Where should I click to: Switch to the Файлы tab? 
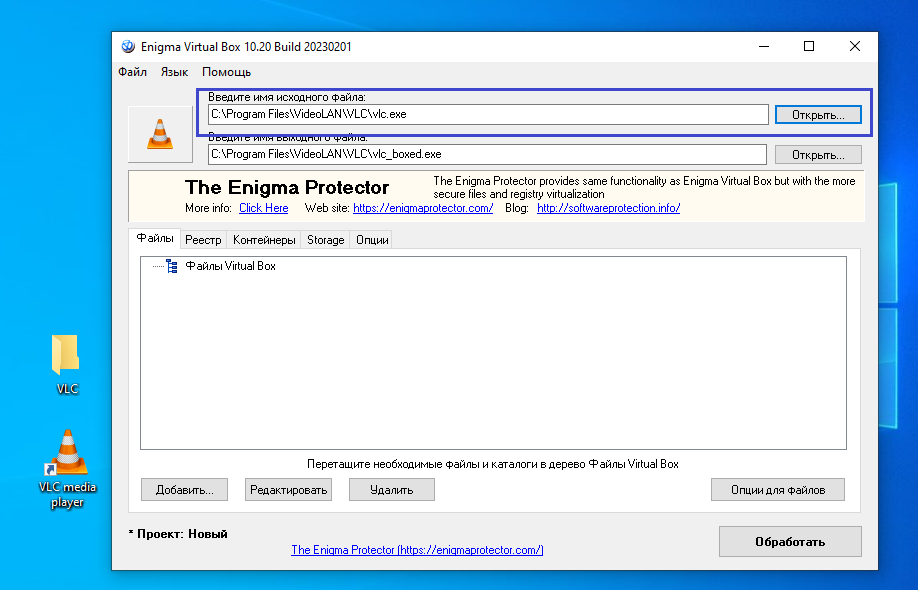[x=155, y=238]
